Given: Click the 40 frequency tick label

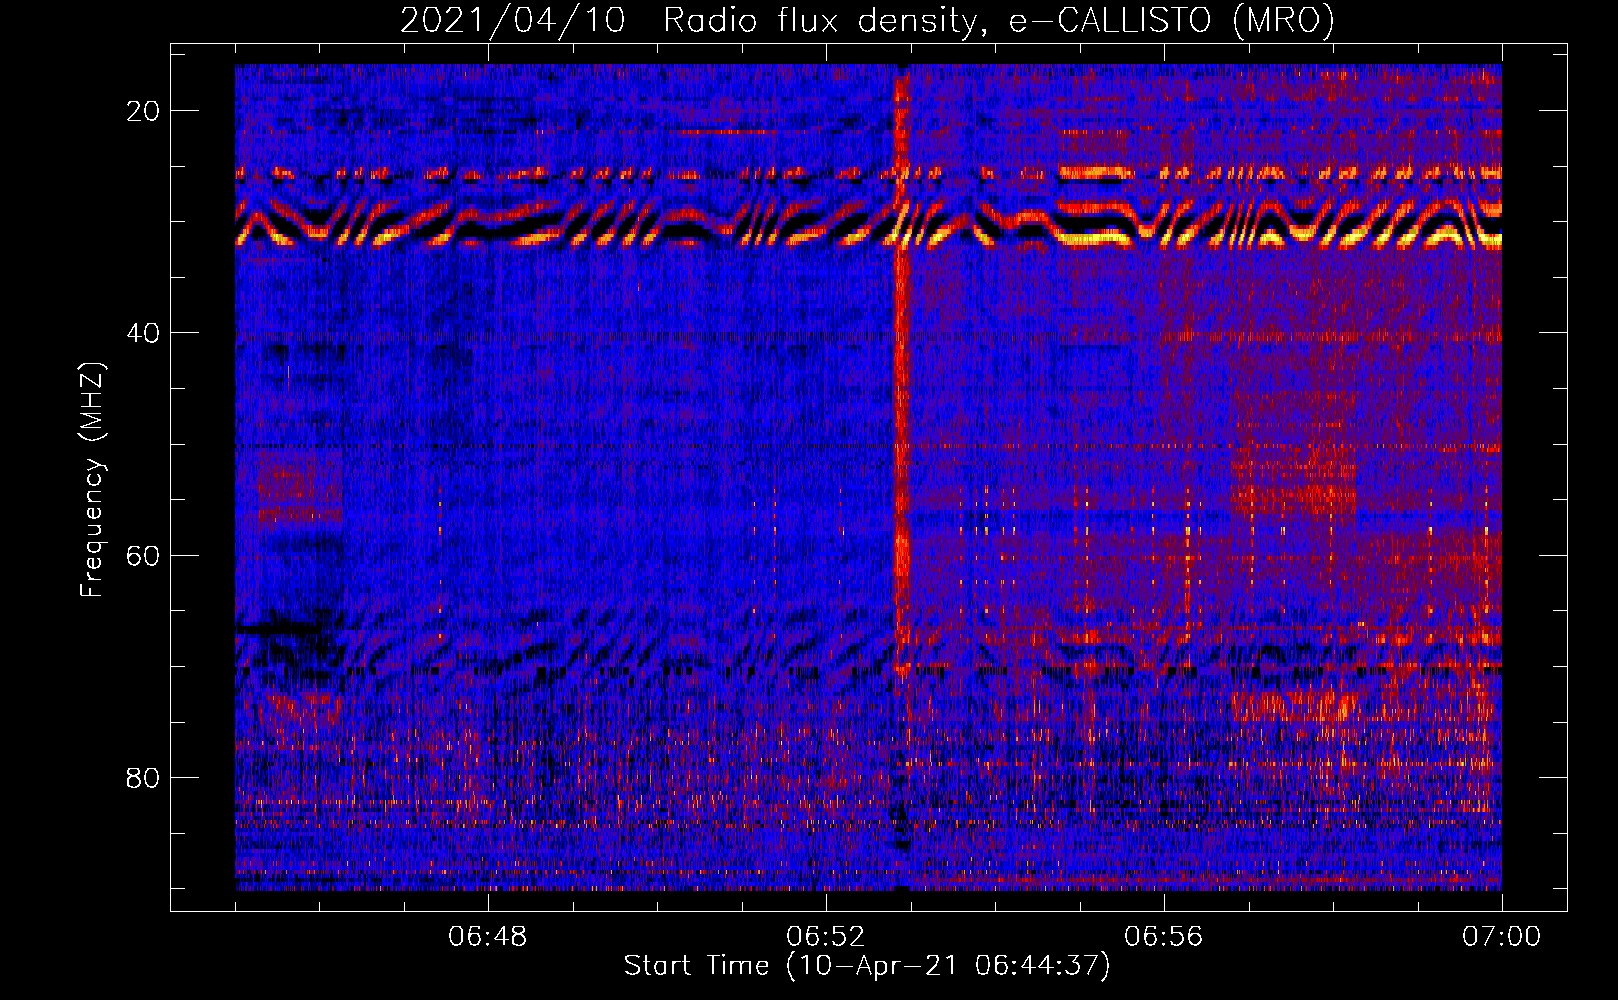Looking at the screenshot, I should (x=144, y=333).
